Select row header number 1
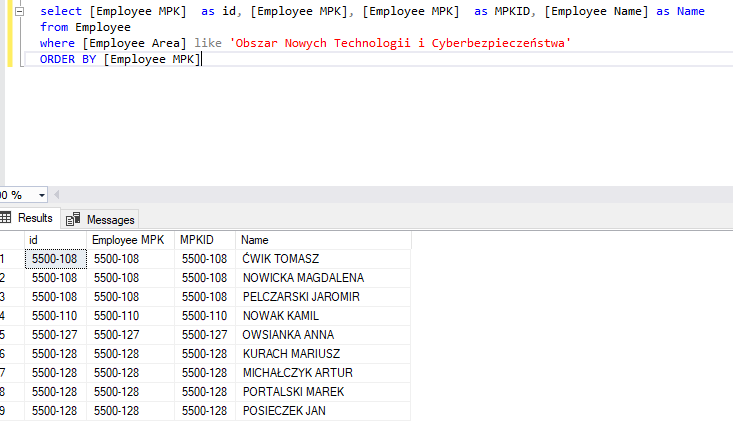 tap(12, 259)
